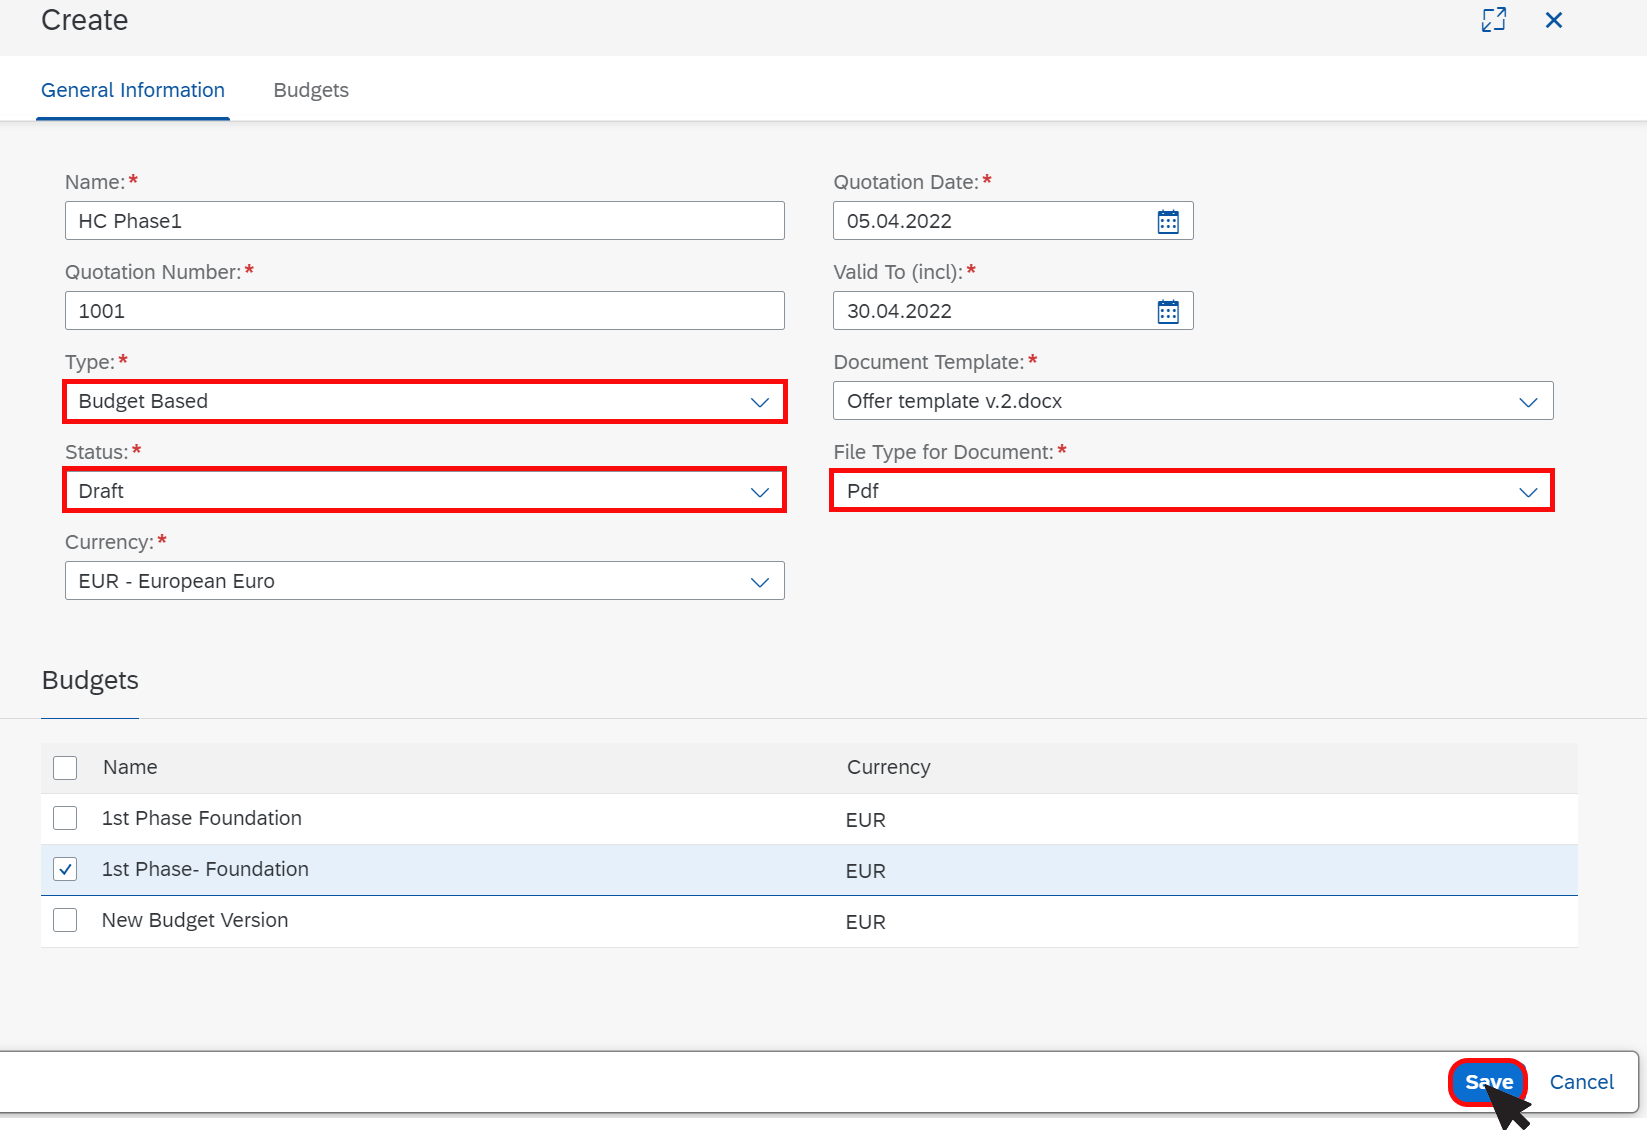Image resolution: width=1647 pixels, height=1130 pixels.
Task: Click the 'Budget Based' type value
Action: (x=143, y=401)
